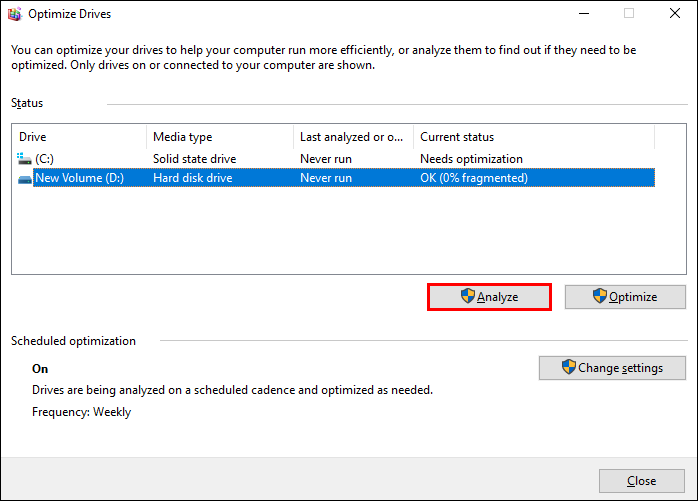Click the Close button at the bottom

[x=641, y=481]
